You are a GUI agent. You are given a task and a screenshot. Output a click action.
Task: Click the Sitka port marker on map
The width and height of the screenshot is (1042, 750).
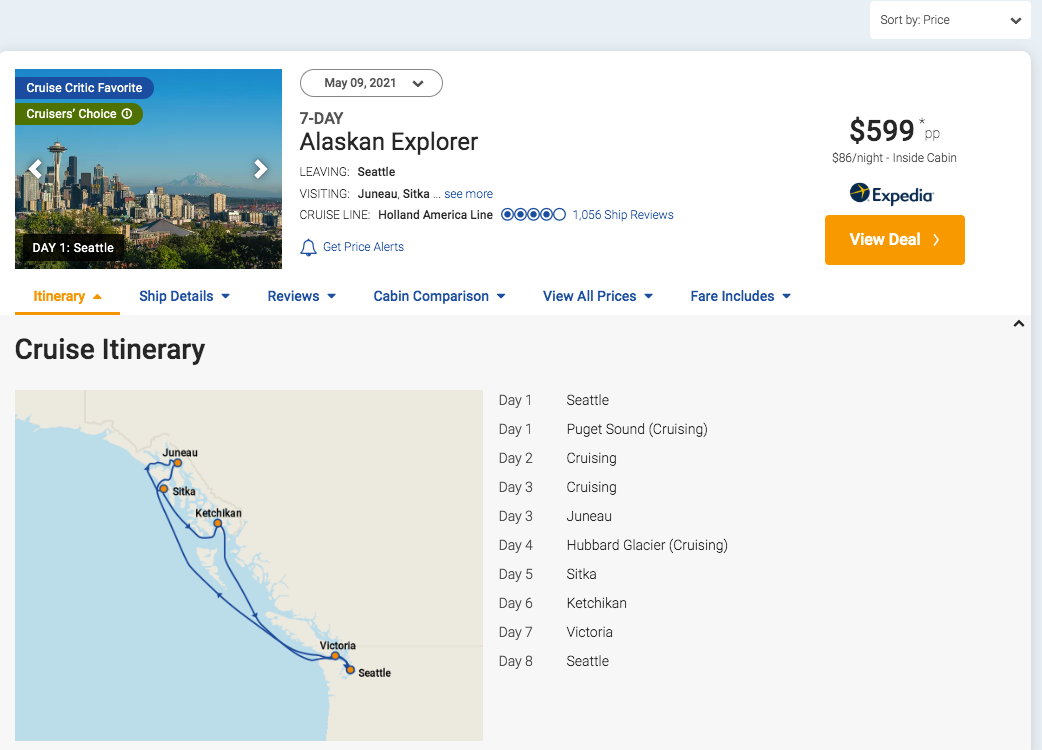tap(163, 489)
